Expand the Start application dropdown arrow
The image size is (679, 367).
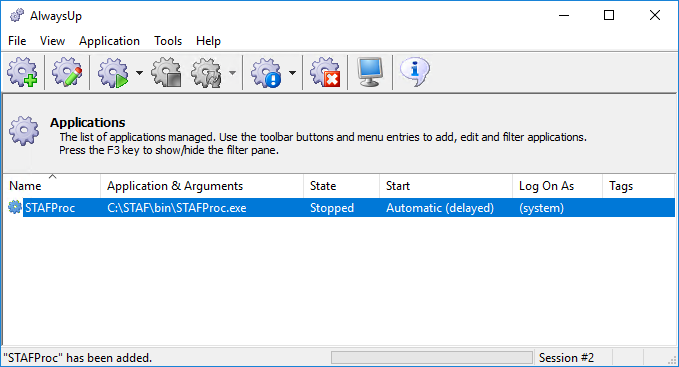(139, 73)
